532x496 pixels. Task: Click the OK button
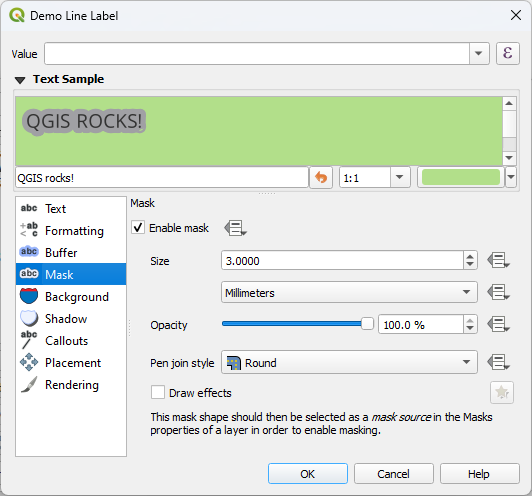click(308, 474)
